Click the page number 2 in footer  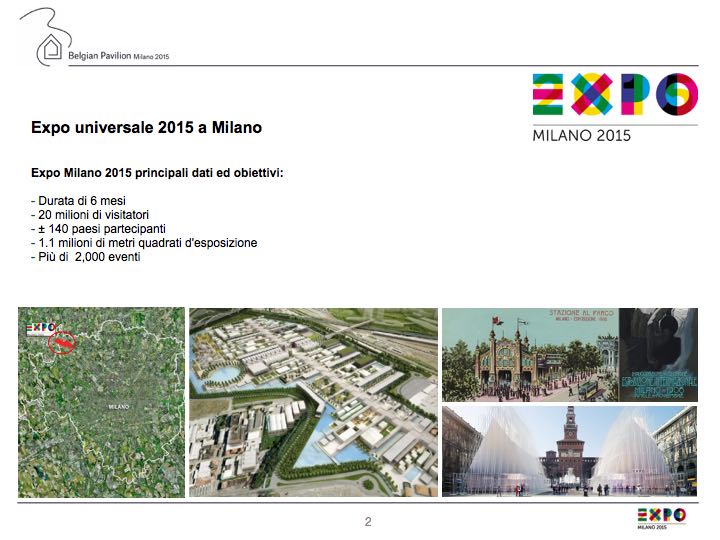tap(367, 521)
